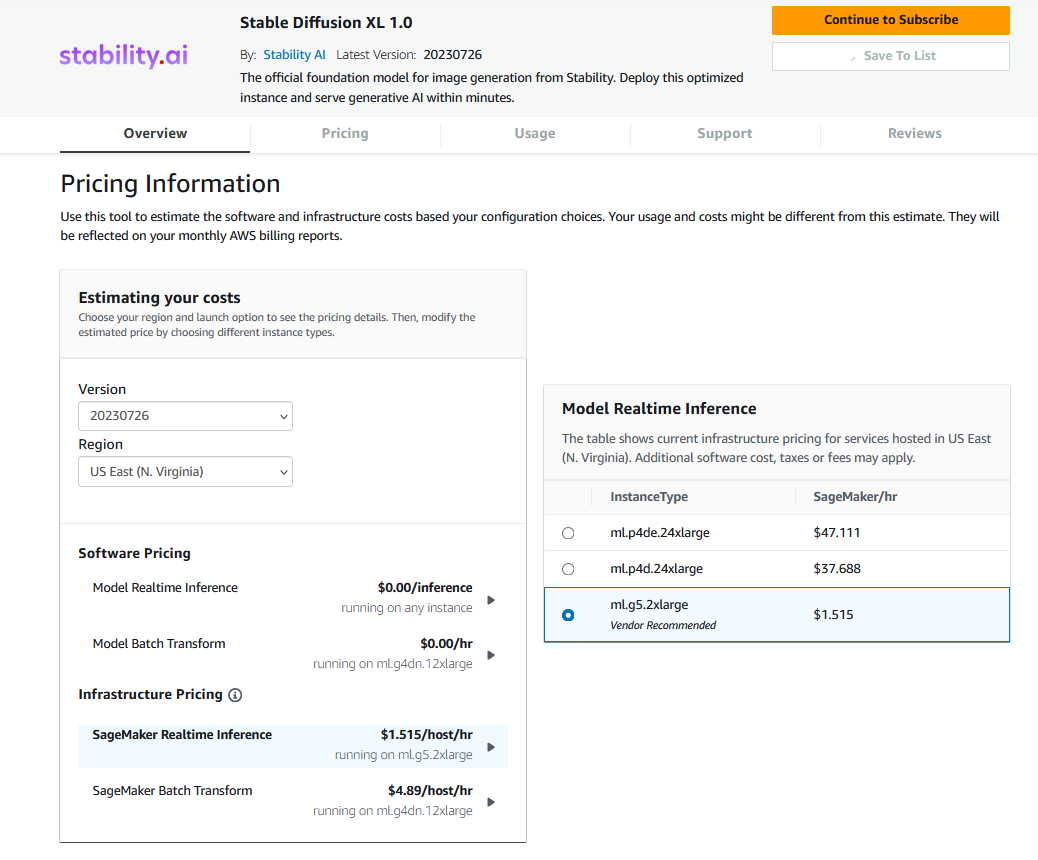Expand Model Batch Transform software pricing arrow
The image size is (1038, 860).
(x=491, y=655)
